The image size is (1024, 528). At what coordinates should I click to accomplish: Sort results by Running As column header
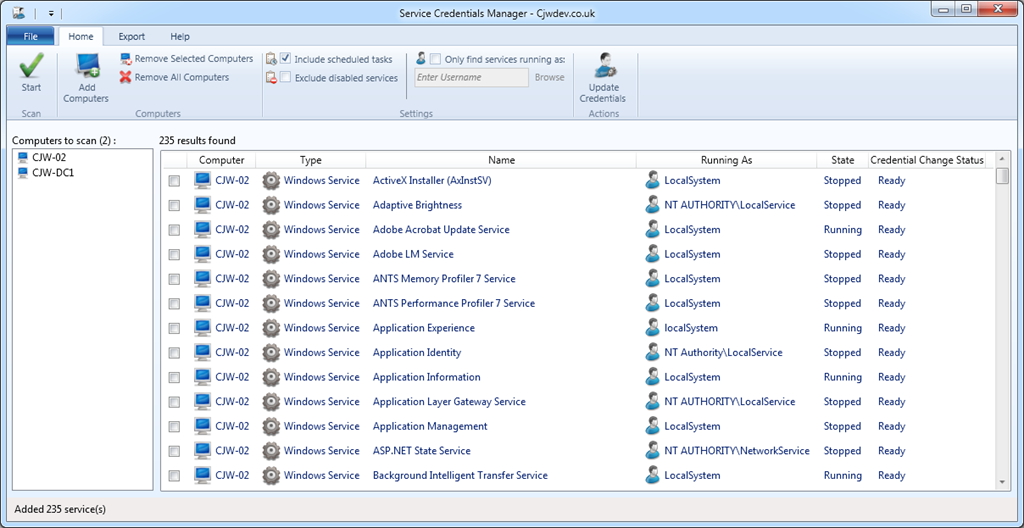[726, 160]
